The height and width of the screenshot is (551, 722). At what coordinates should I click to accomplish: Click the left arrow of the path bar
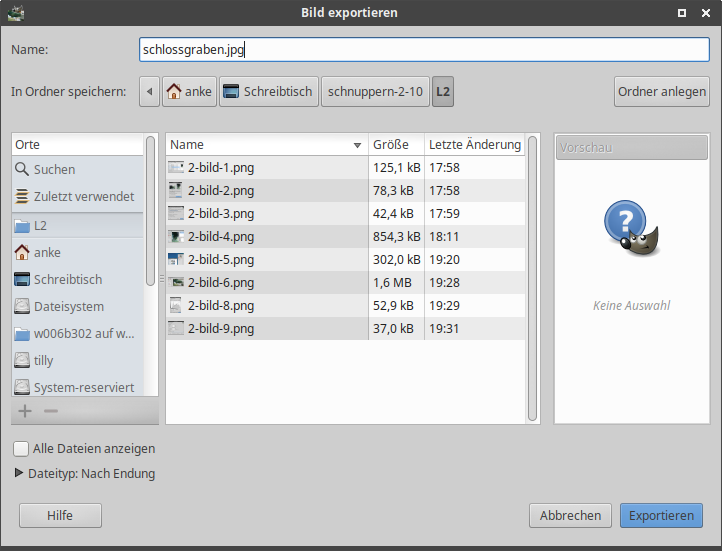(x=149, y=92)
